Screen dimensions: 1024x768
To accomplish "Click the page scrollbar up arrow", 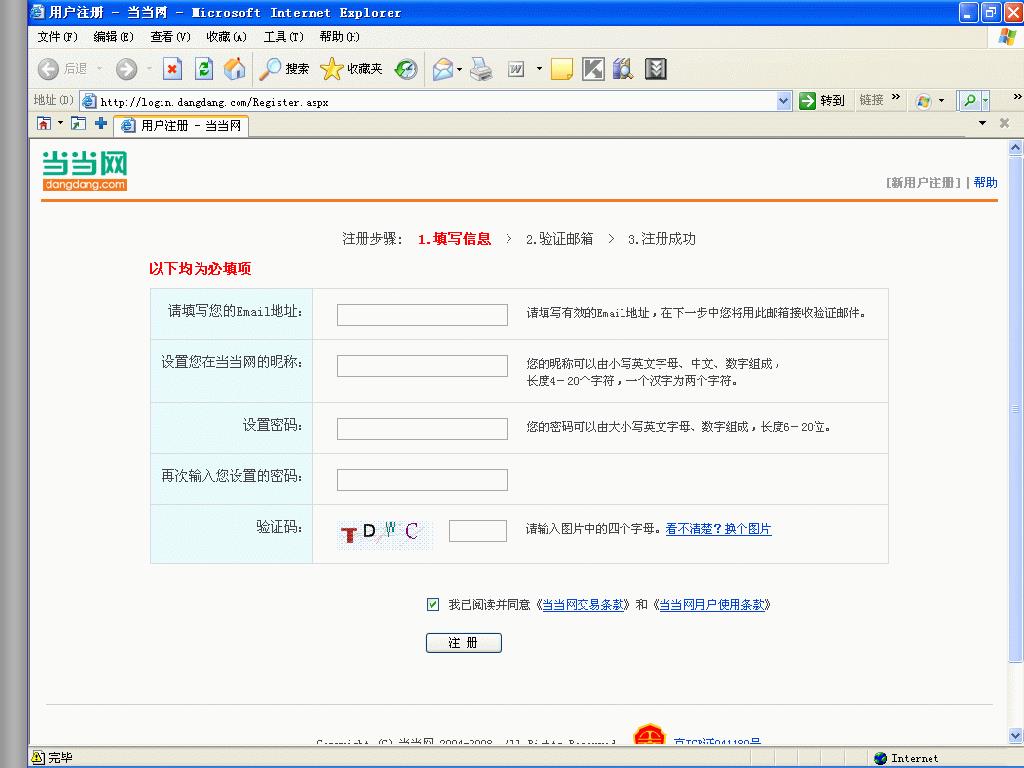I will click(1016, 148).
